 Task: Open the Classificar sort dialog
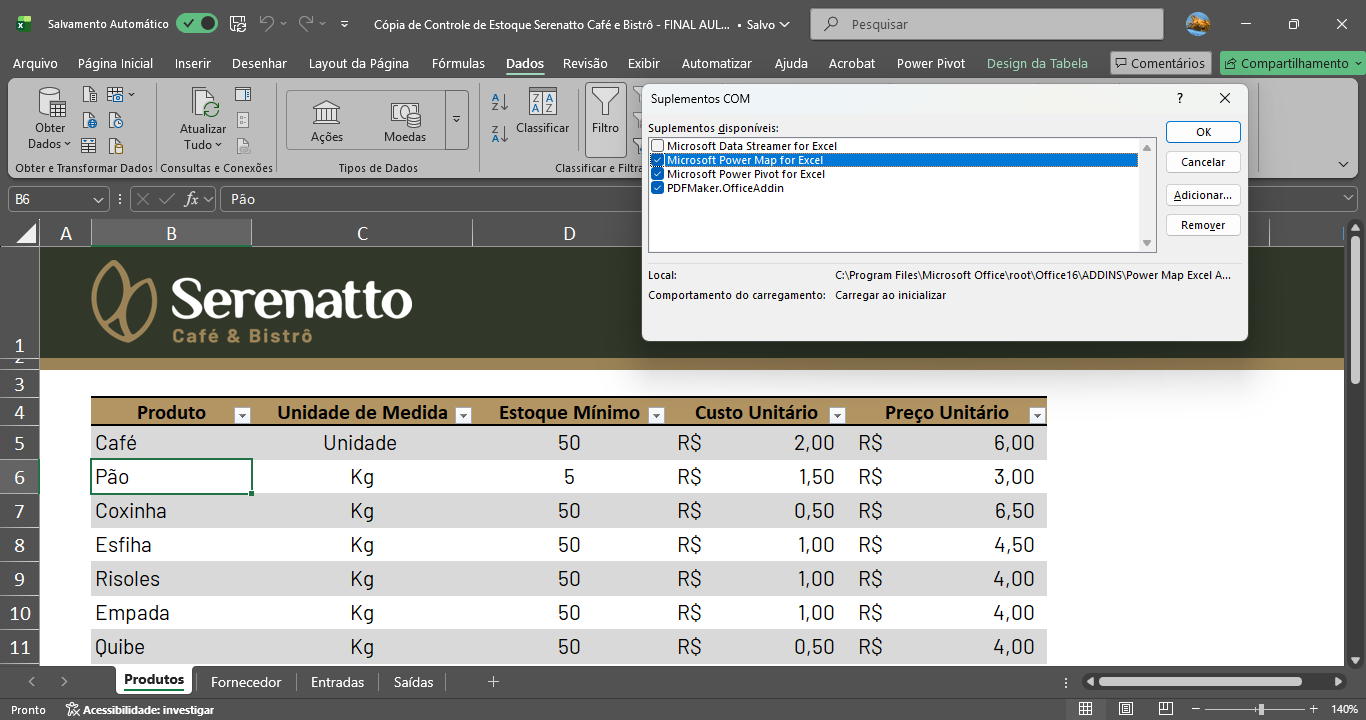(543, 112)
